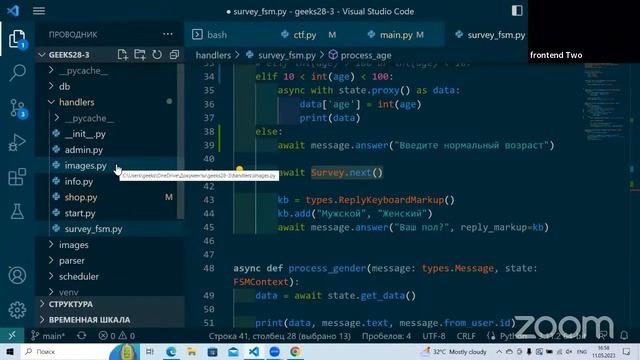Refresh the explorer tree
Viewport: 640px width, 360px height.
coord(157,55)
